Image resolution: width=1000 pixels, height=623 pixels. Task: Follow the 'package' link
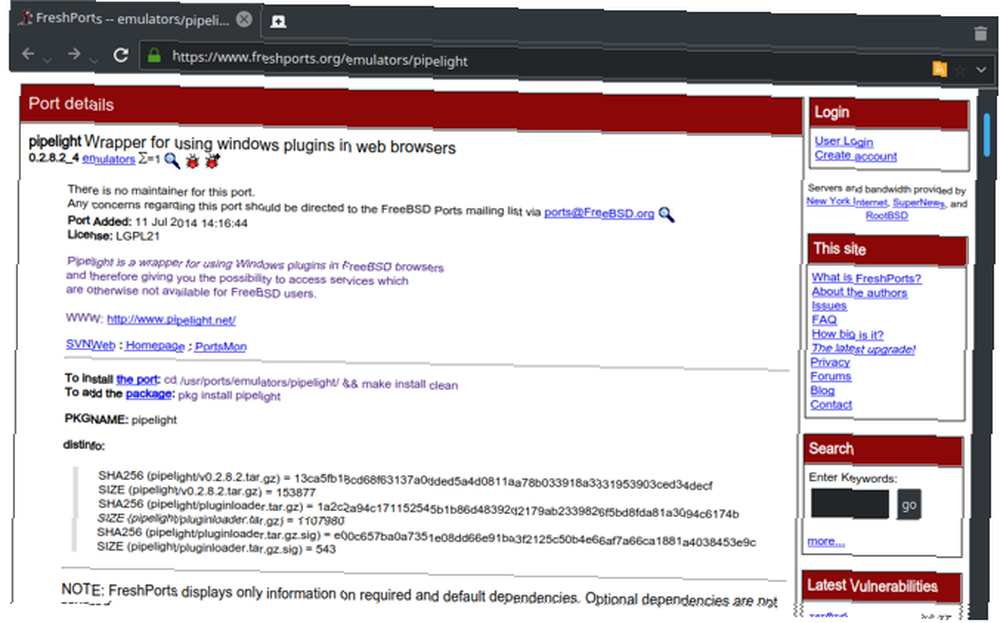point(149,393)
